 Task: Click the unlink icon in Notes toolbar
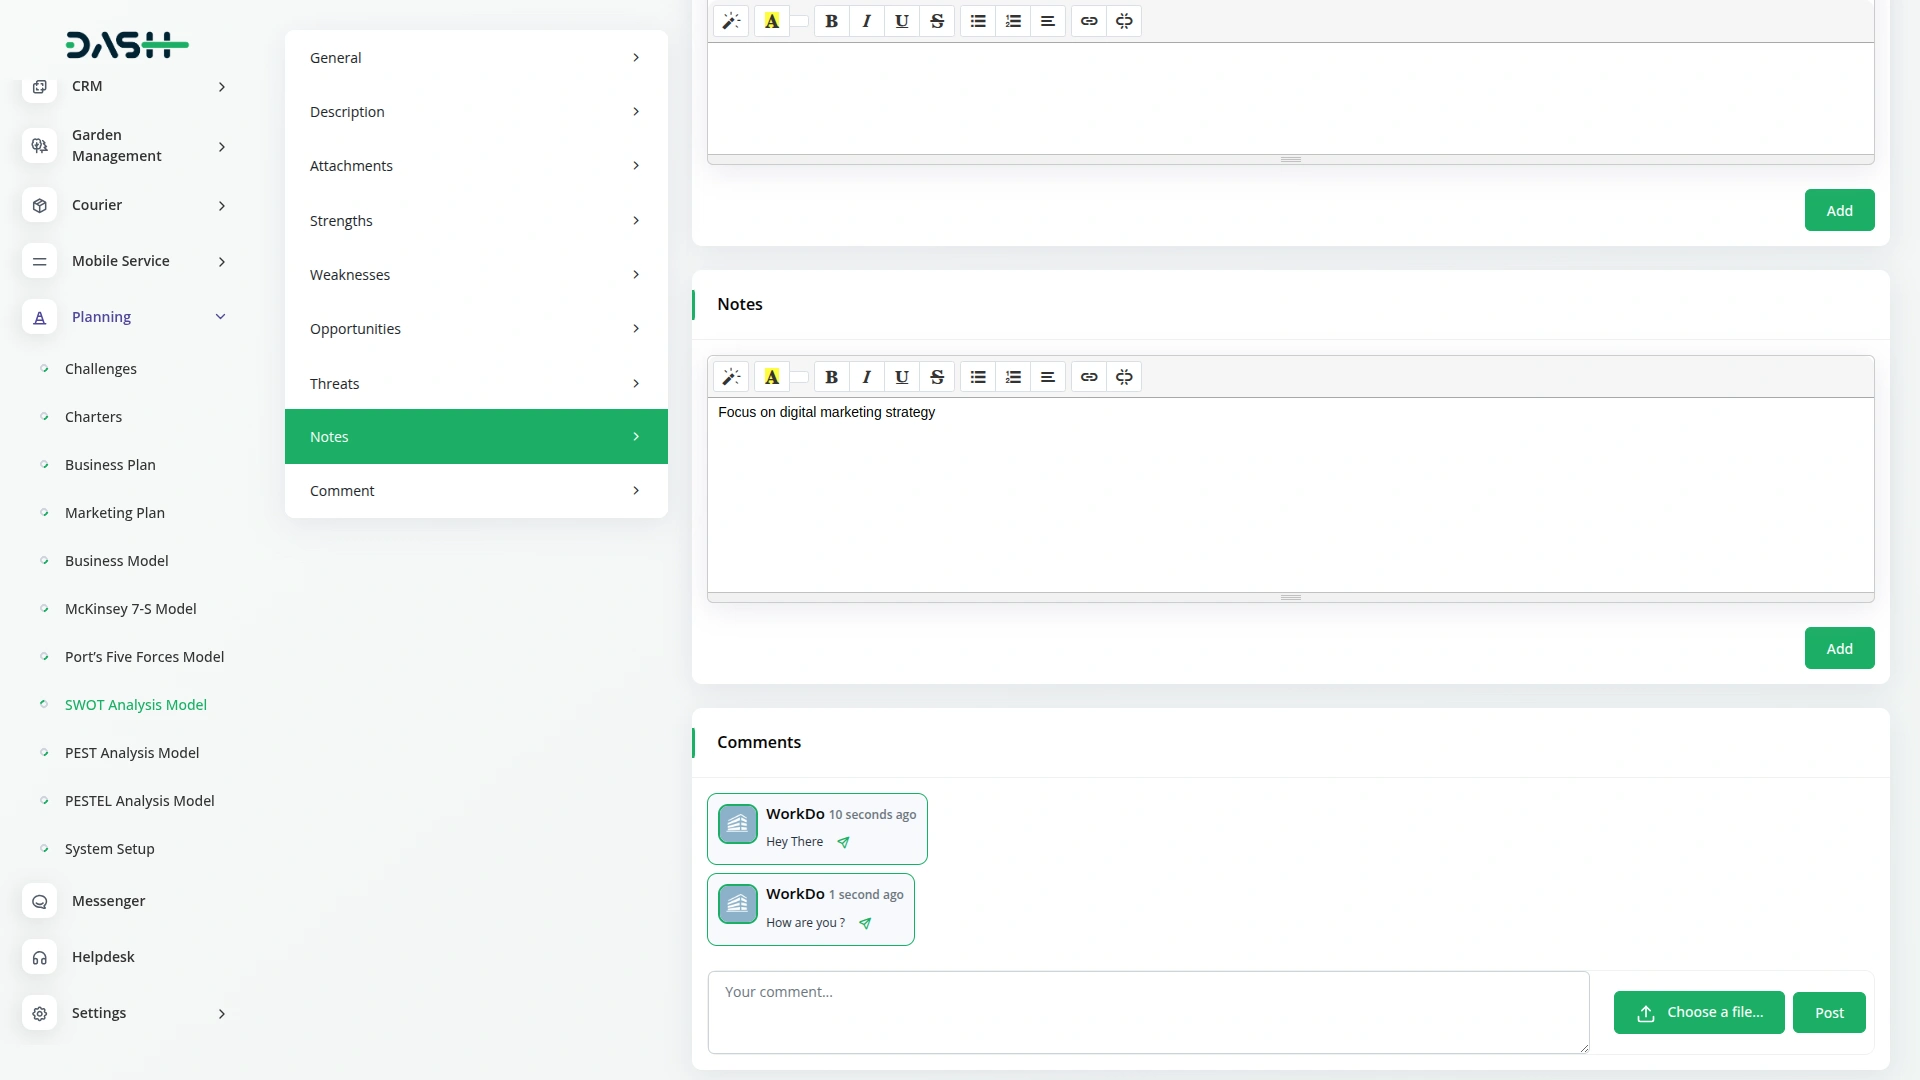coord(1124,377)
